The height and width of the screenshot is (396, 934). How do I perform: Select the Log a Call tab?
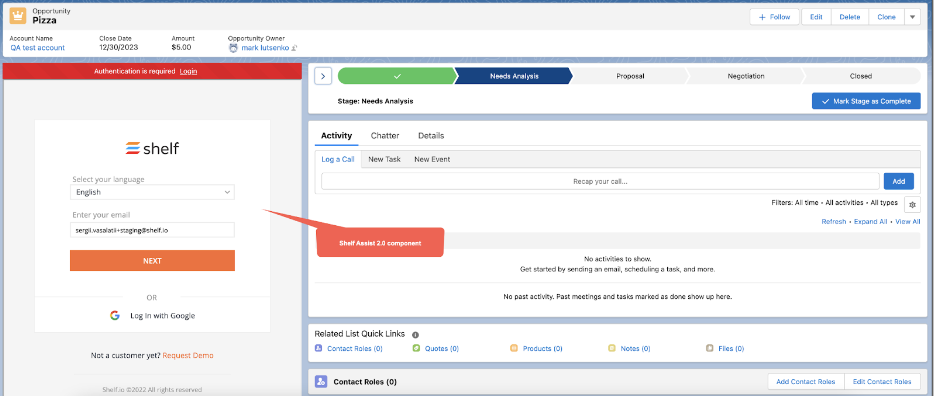point(338,159)
